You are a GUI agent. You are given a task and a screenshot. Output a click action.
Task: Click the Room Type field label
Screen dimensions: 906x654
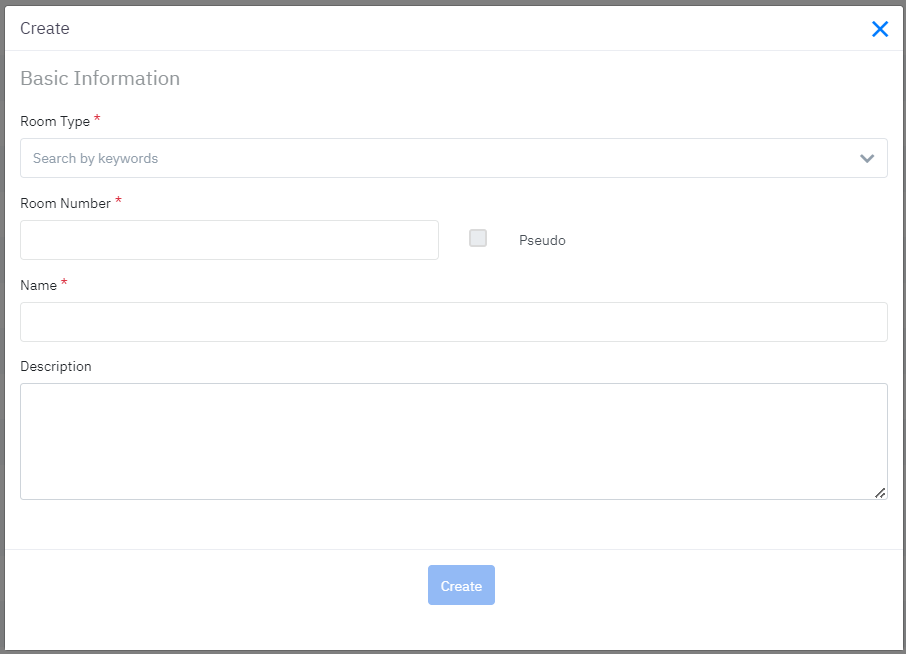coord(55,121)
